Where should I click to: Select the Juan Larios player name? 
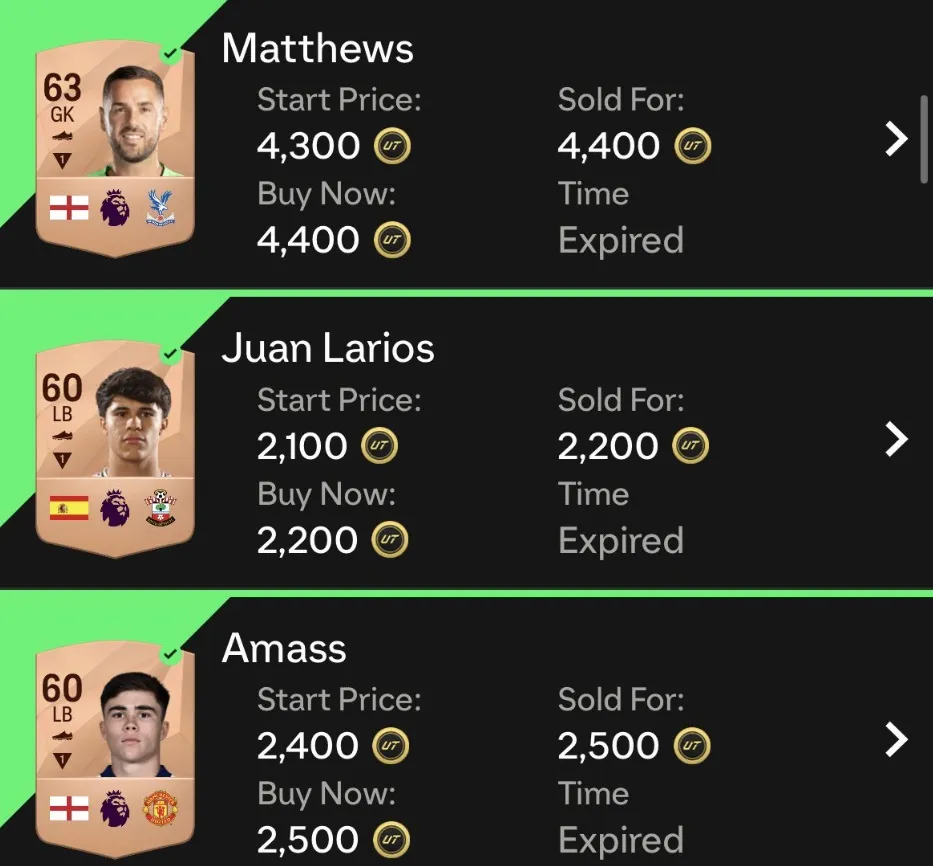(328, 348)
